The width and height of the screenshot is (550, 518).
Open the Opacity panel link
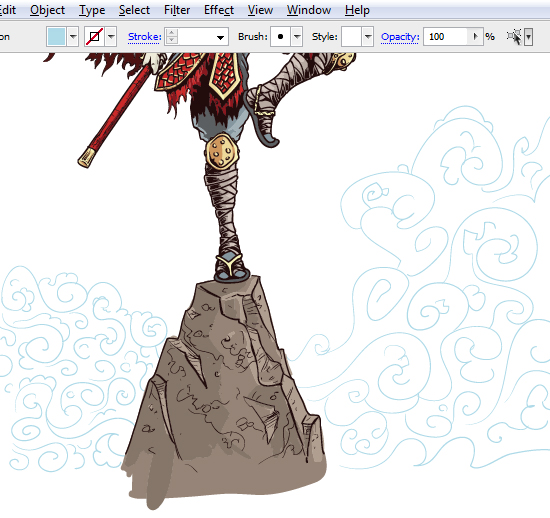click(400, 36)
